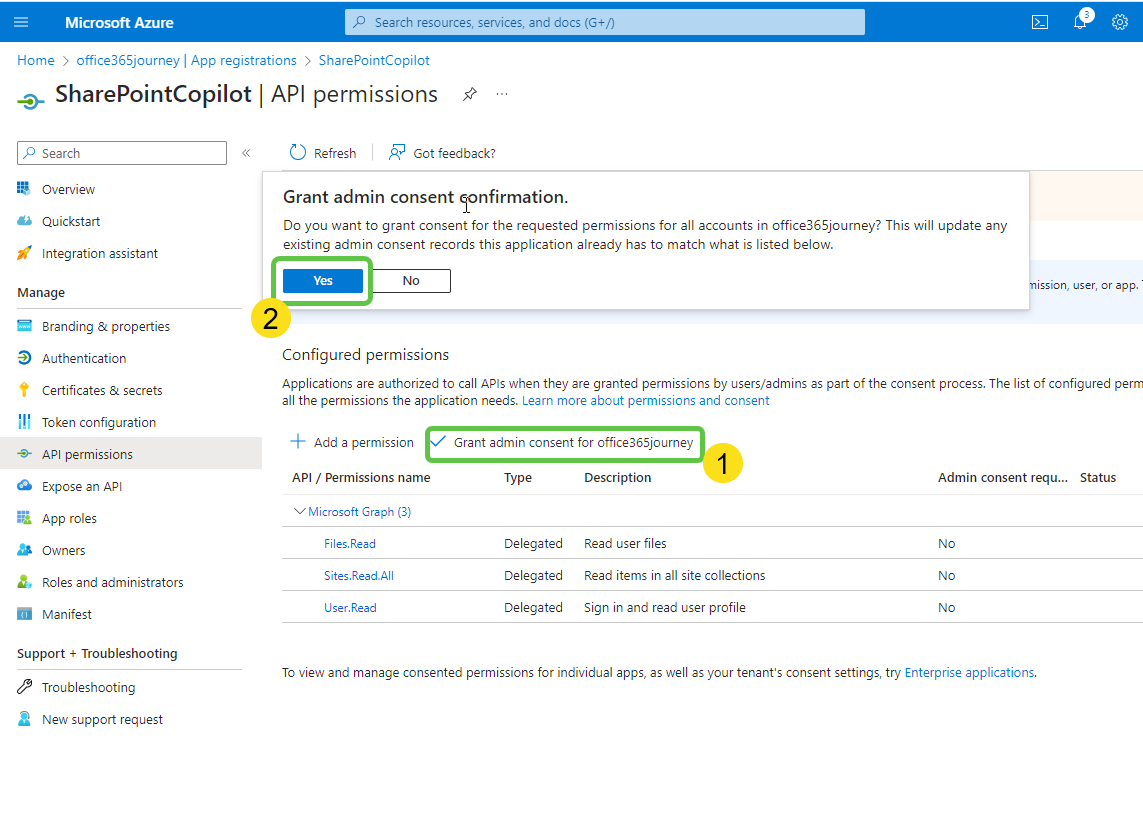Collapse the Microsoft Graph permissions group
1143x827 pixels.
(299, 511)
